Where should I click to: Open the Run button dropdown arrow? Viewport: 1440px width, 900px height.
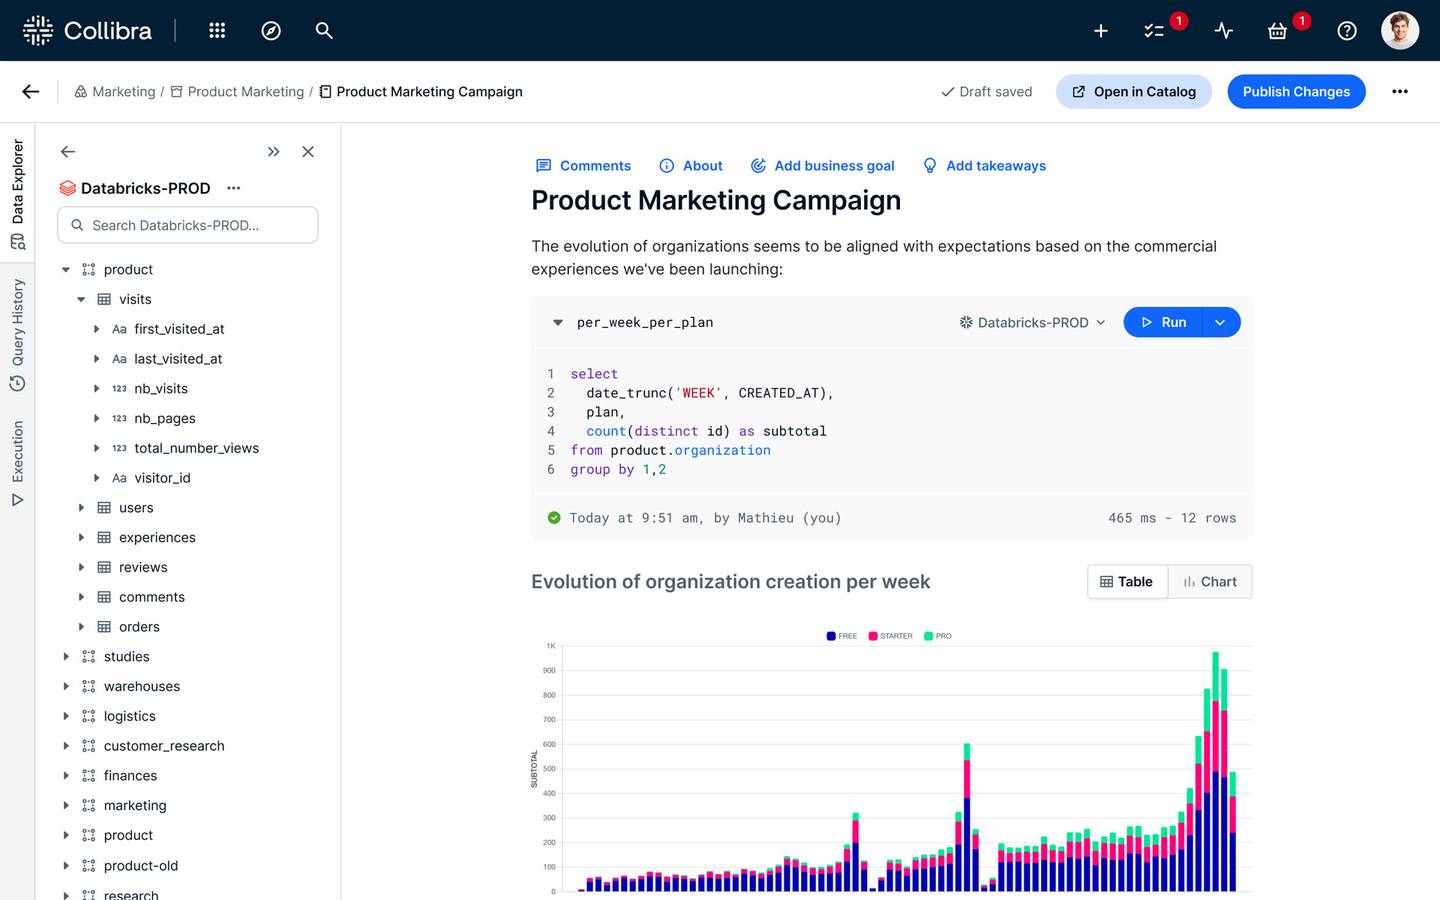(x=1220, y=323)
